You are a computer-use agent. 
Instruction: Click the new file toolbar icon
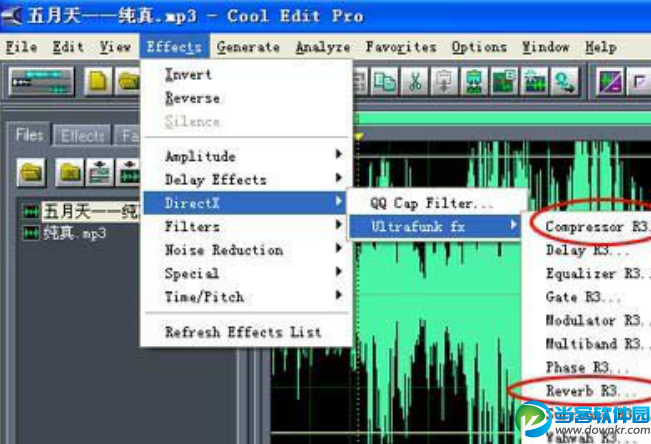[x=98, y=81]
